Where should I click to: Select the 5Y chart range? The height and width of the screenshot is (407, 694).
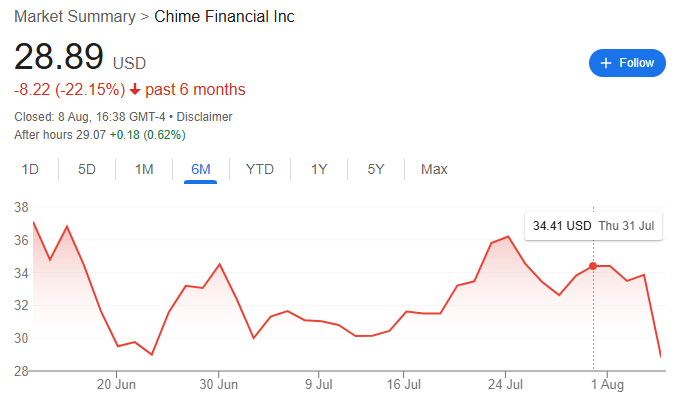376,169
